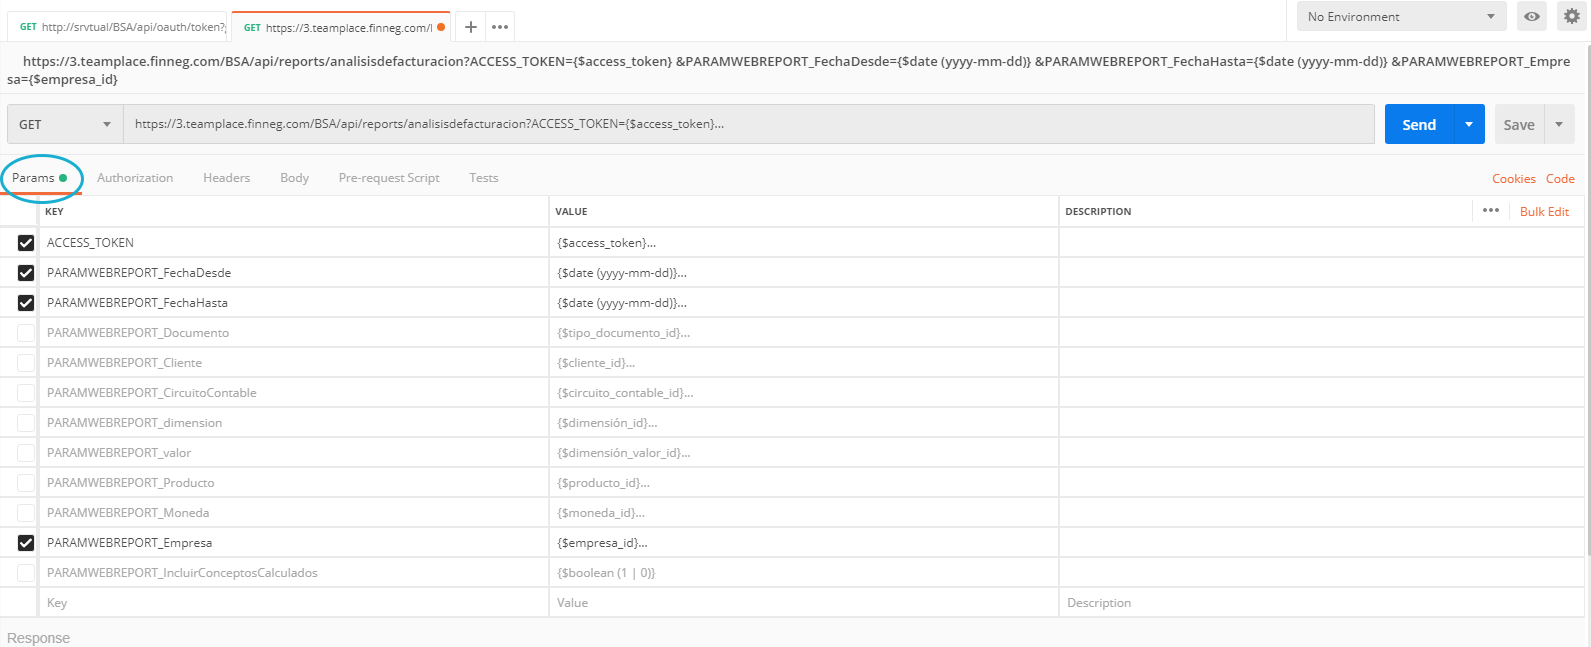Switch to the Headers tab
Image resolution: width=1591 pixels, height=647 pixels.
click(226, 178)
